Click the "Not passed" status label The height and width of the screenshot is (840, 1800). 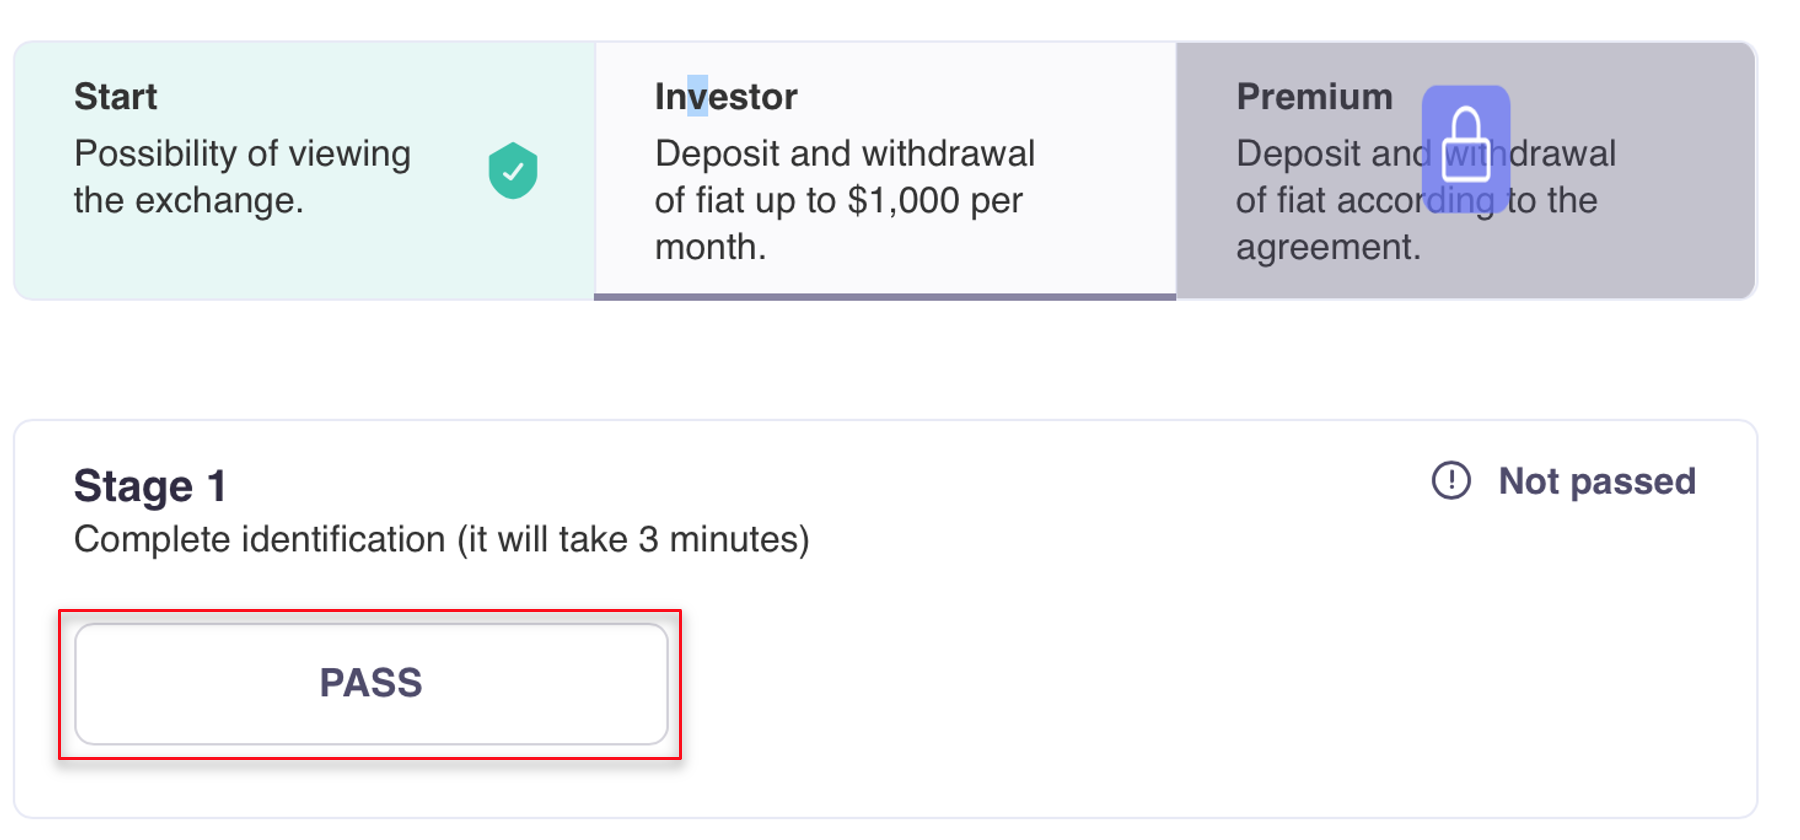click(1596, 481)
